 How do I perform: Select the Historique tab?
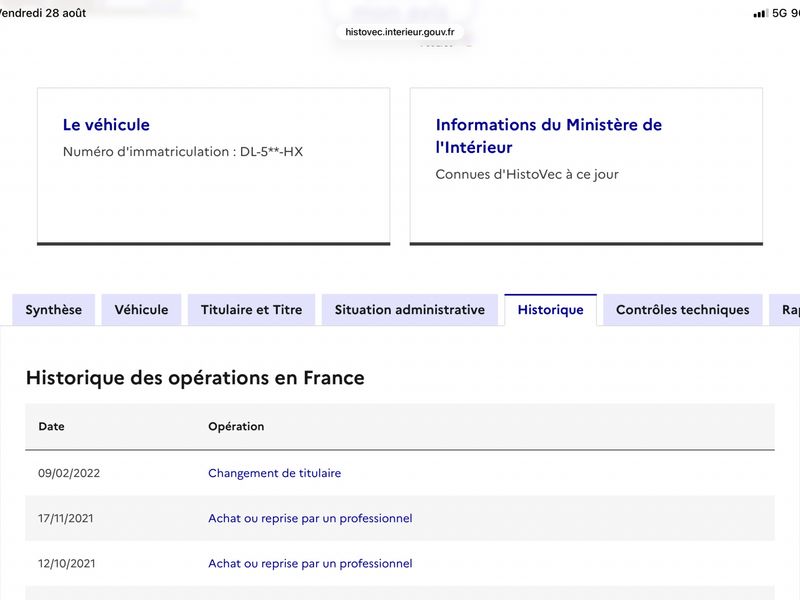point(551,310)
